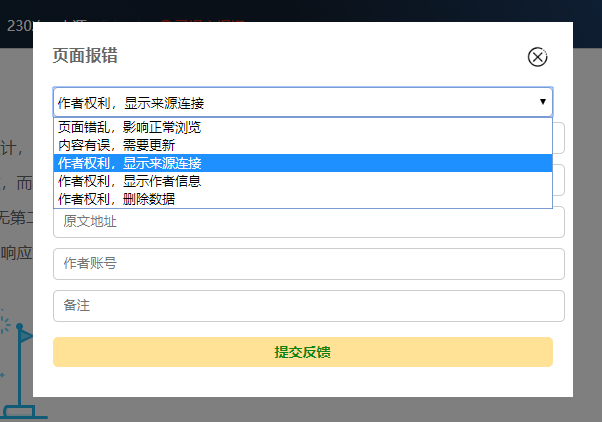Click the 页面报错 dialog heading
Viewport: 602px width, 422px height.
tap(85, 56)
